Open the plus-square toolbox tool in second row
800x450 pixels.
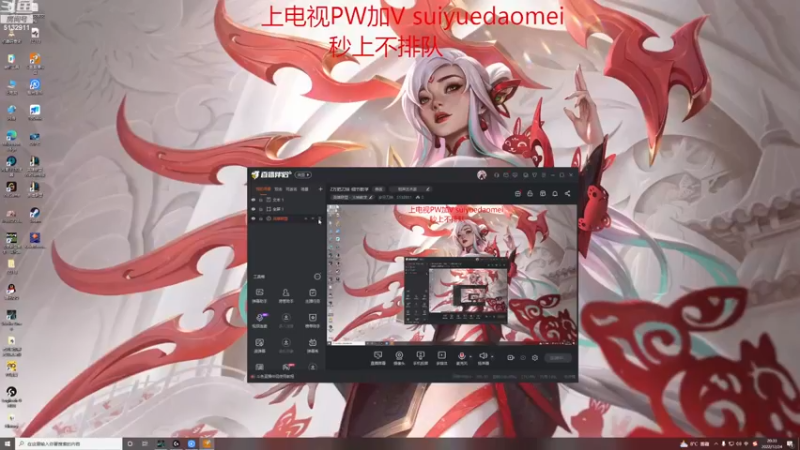pos(312,320)
